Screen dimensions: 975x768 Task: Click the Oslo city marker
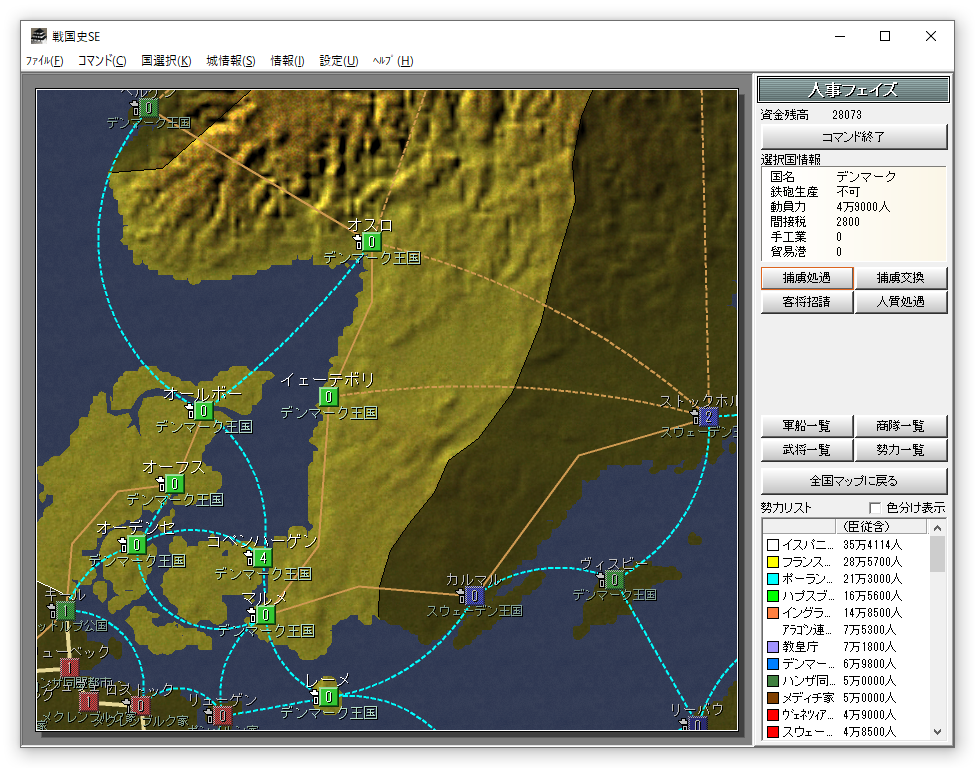click(370, 242)
